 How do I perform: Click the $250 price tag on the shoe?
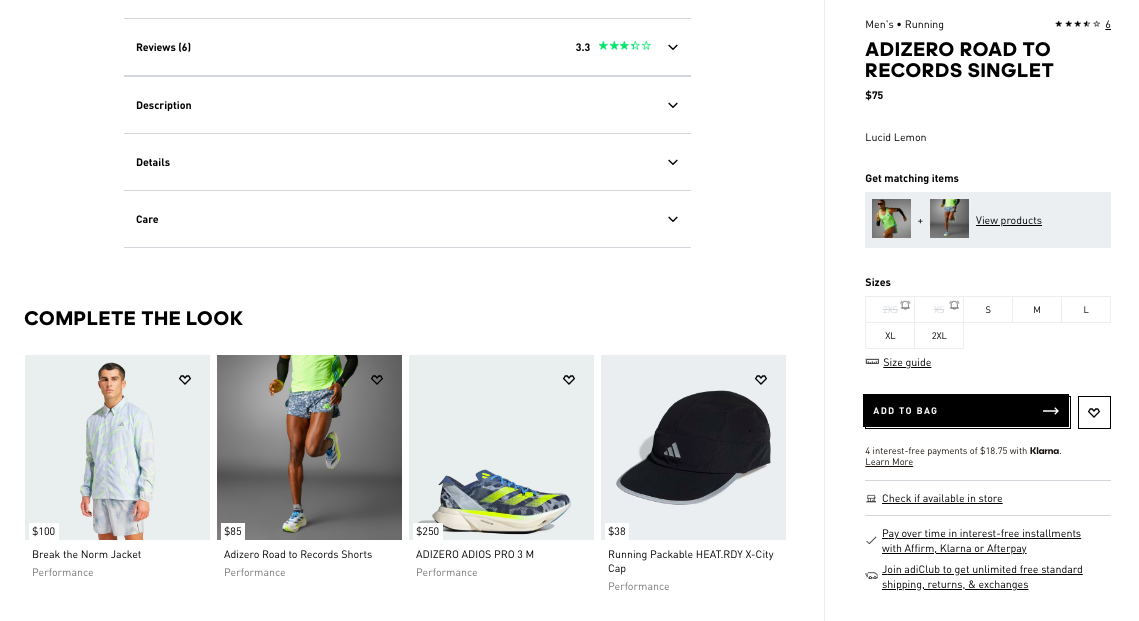[428, 531]
